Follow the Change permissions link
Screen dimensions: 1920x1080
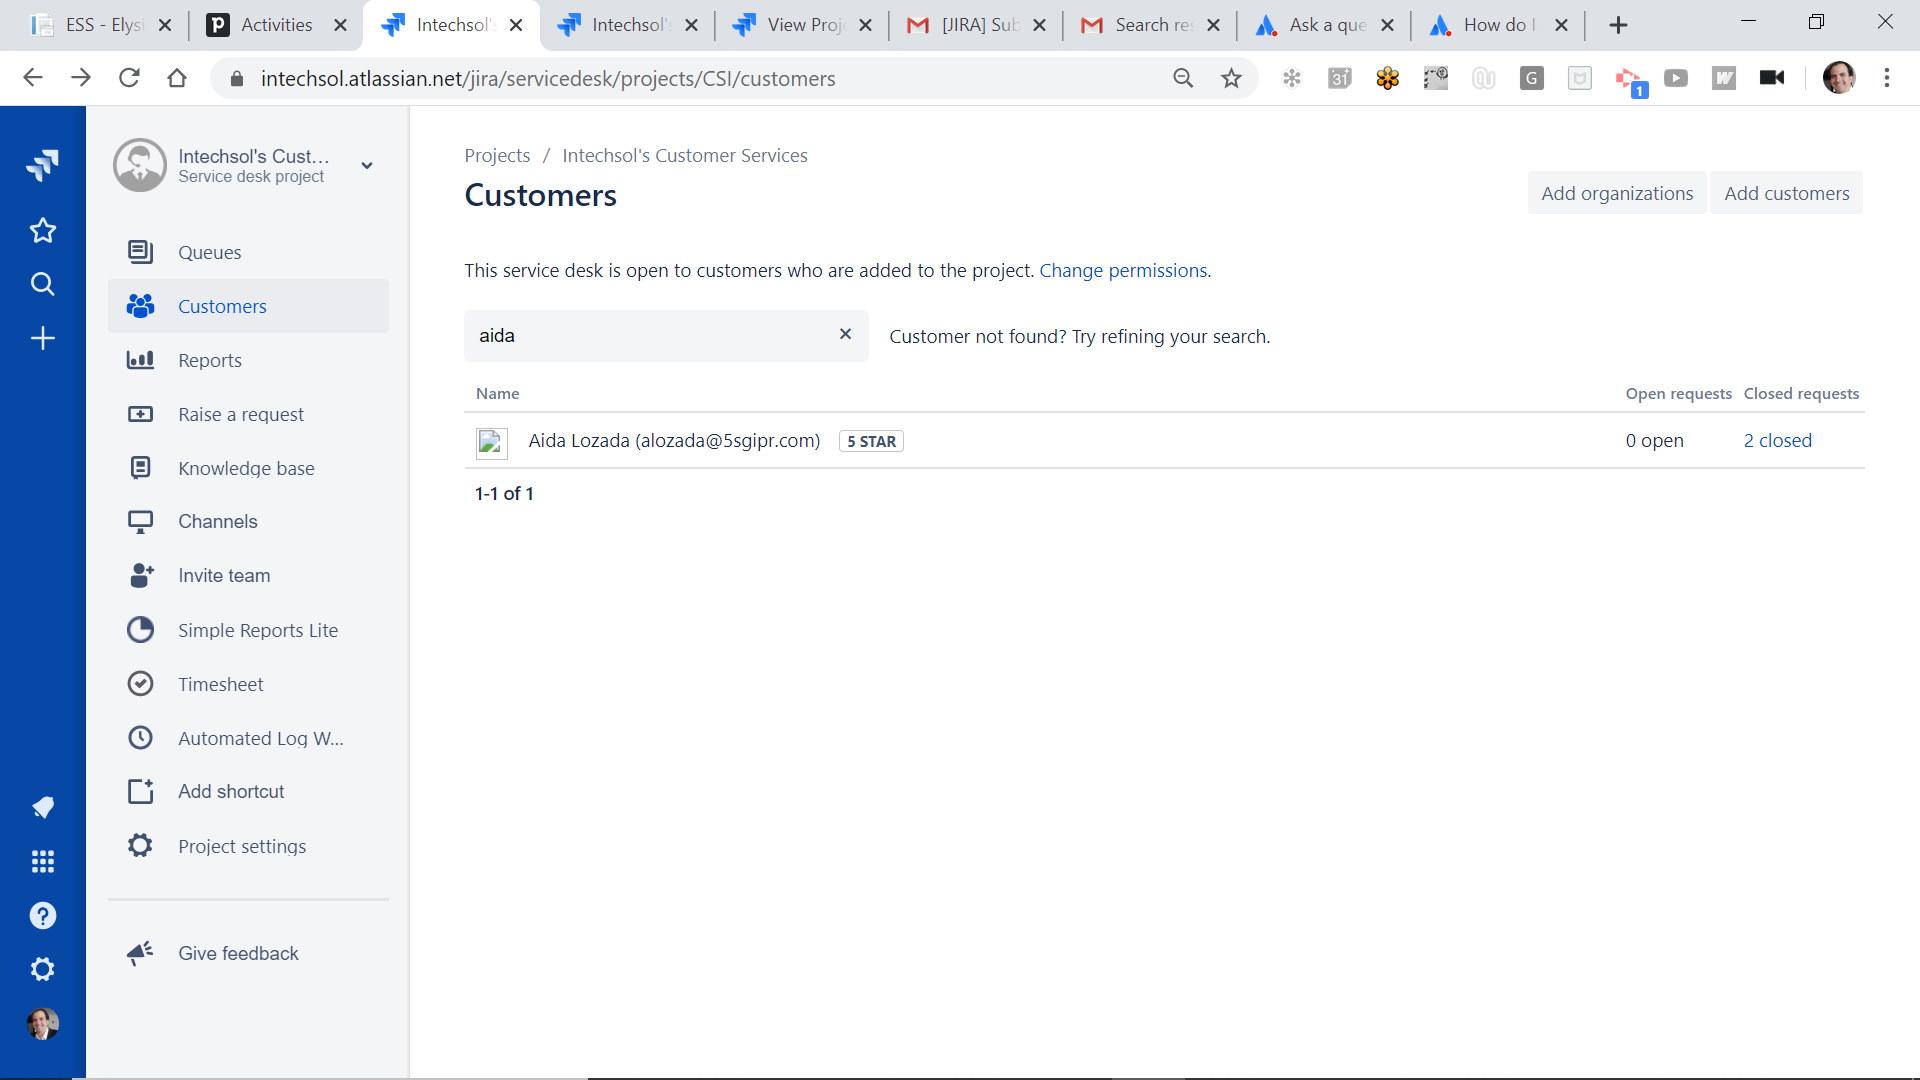click(x=1123, y=270)
